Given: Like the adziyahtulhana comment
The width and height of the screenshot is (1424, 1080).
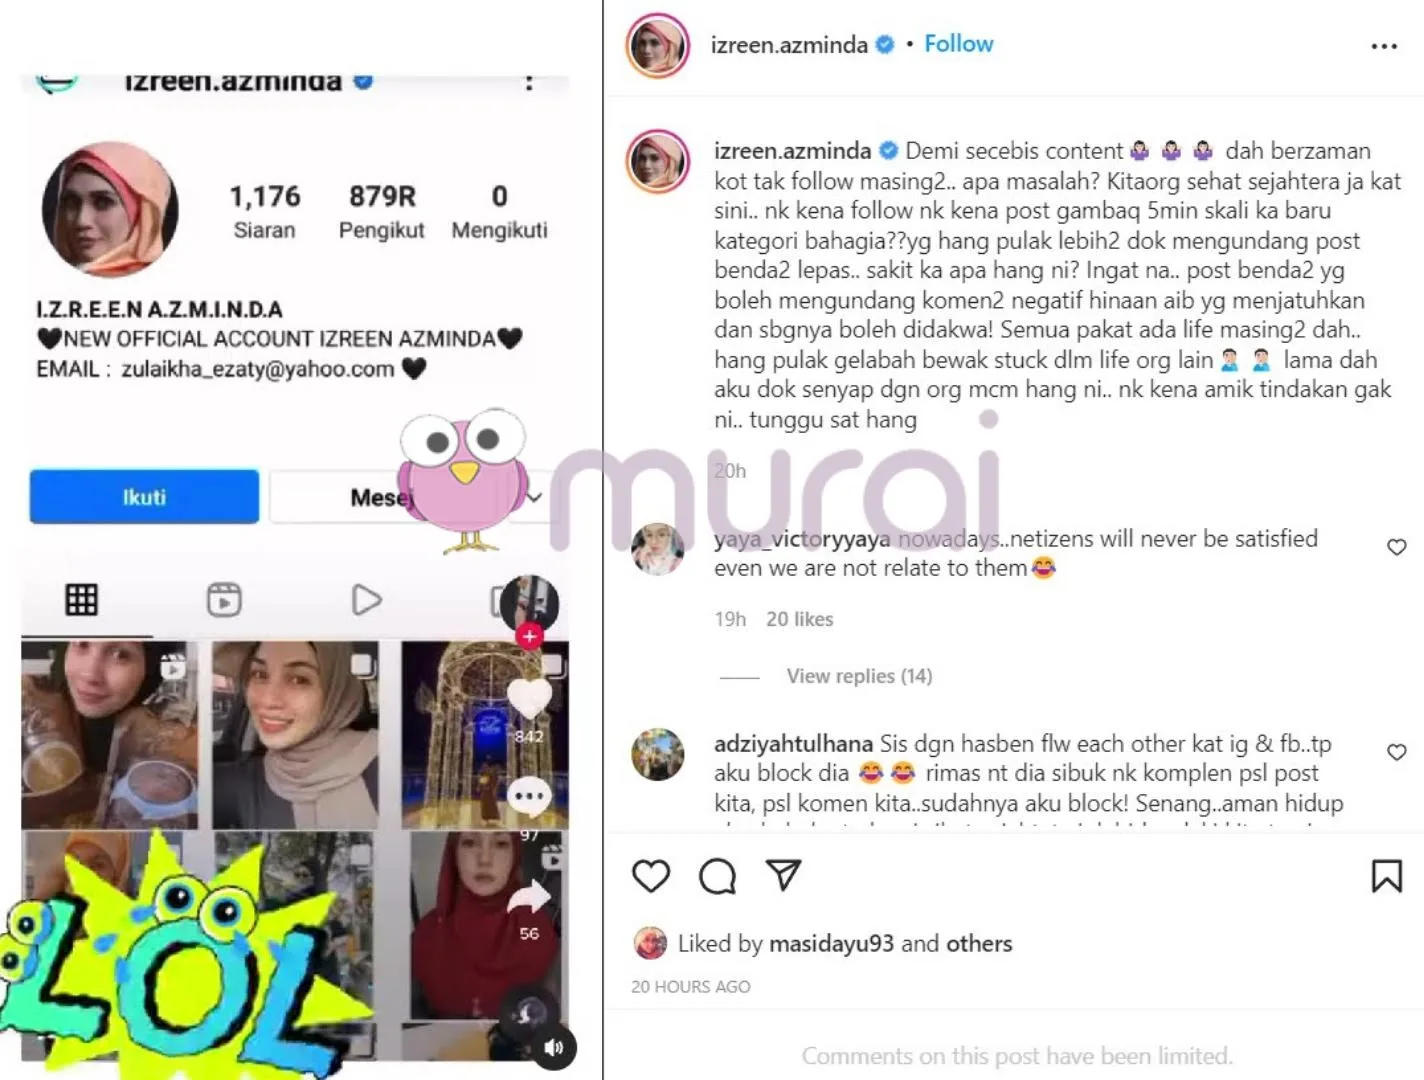Looking at the screenshot, I should [x=1397, y=752].
